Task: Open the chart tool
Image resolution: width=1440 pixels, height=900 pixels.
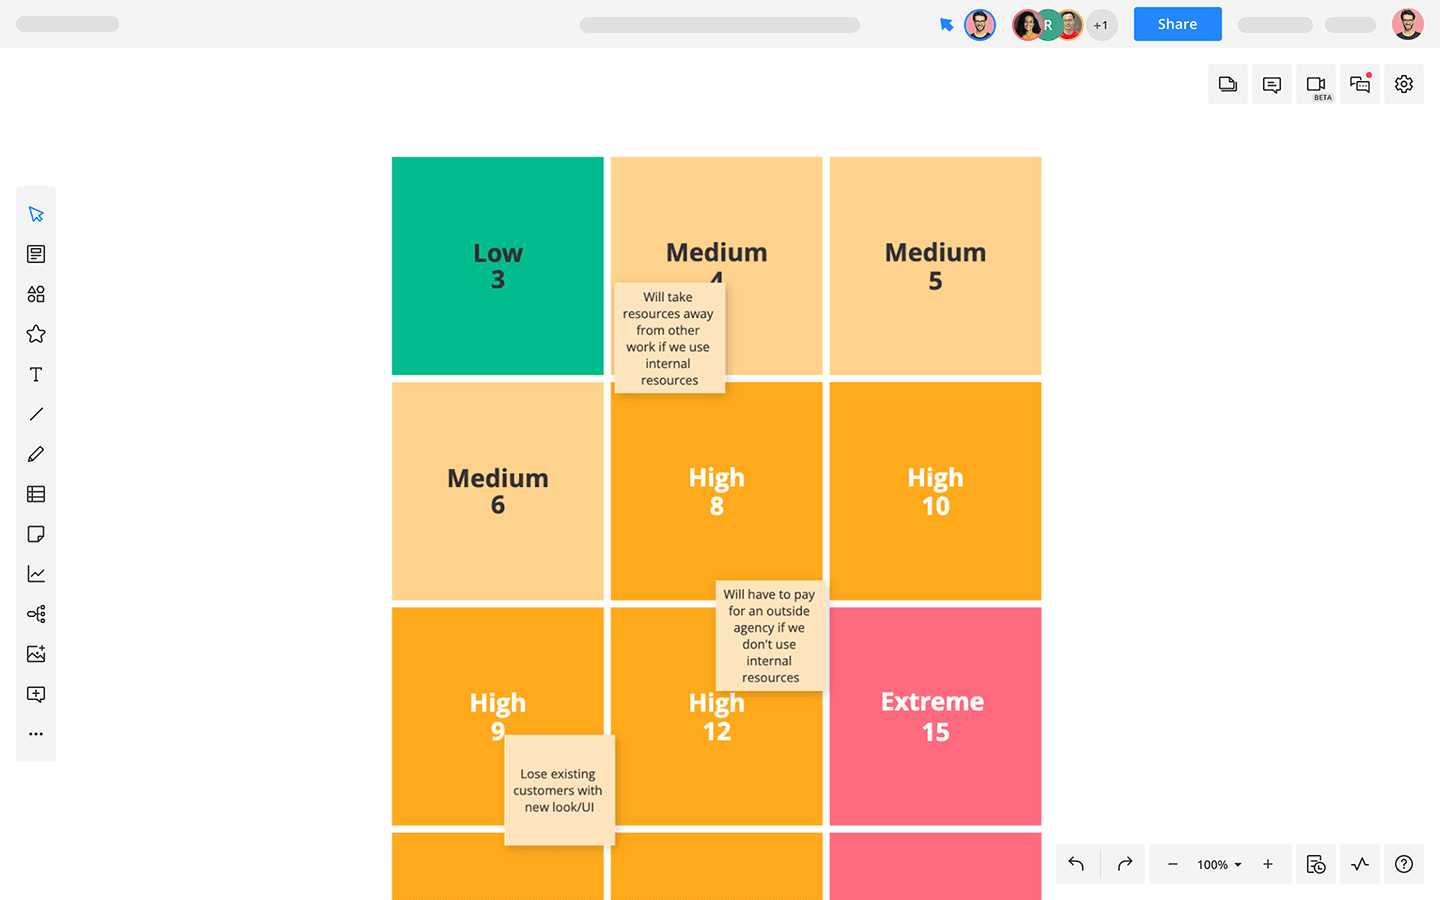Action: click(x=36, y=574)
